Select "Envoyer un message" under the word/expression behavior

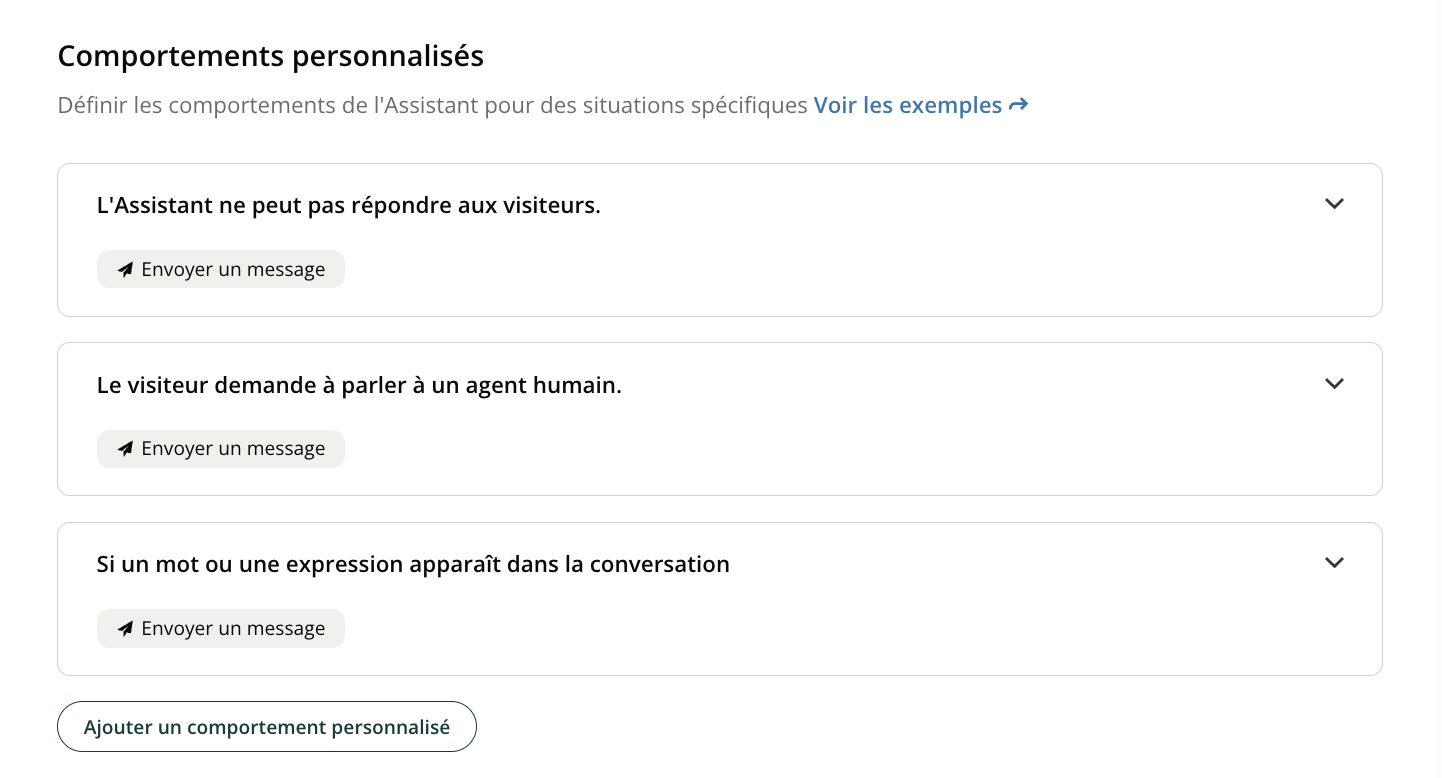point(232,629)
